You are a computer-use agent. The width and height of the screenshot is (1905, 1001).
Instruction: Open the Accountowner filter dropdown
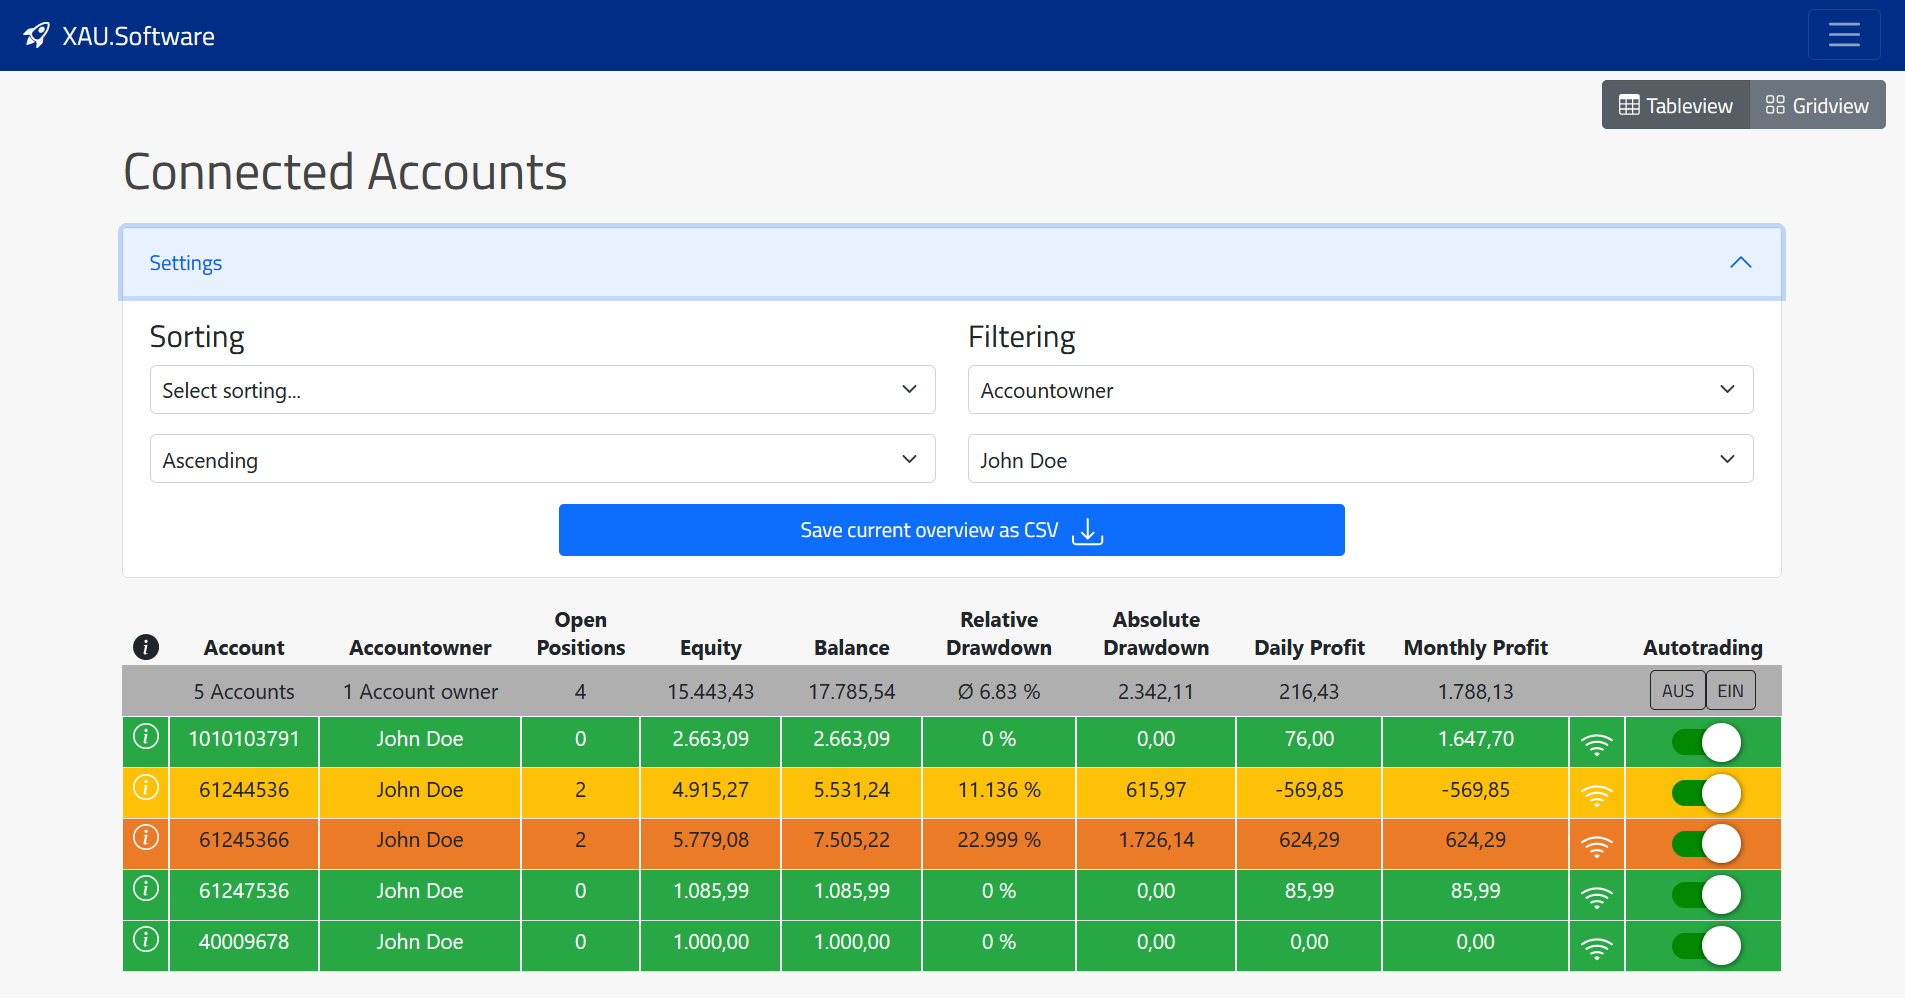click(x=1360, y=390)
